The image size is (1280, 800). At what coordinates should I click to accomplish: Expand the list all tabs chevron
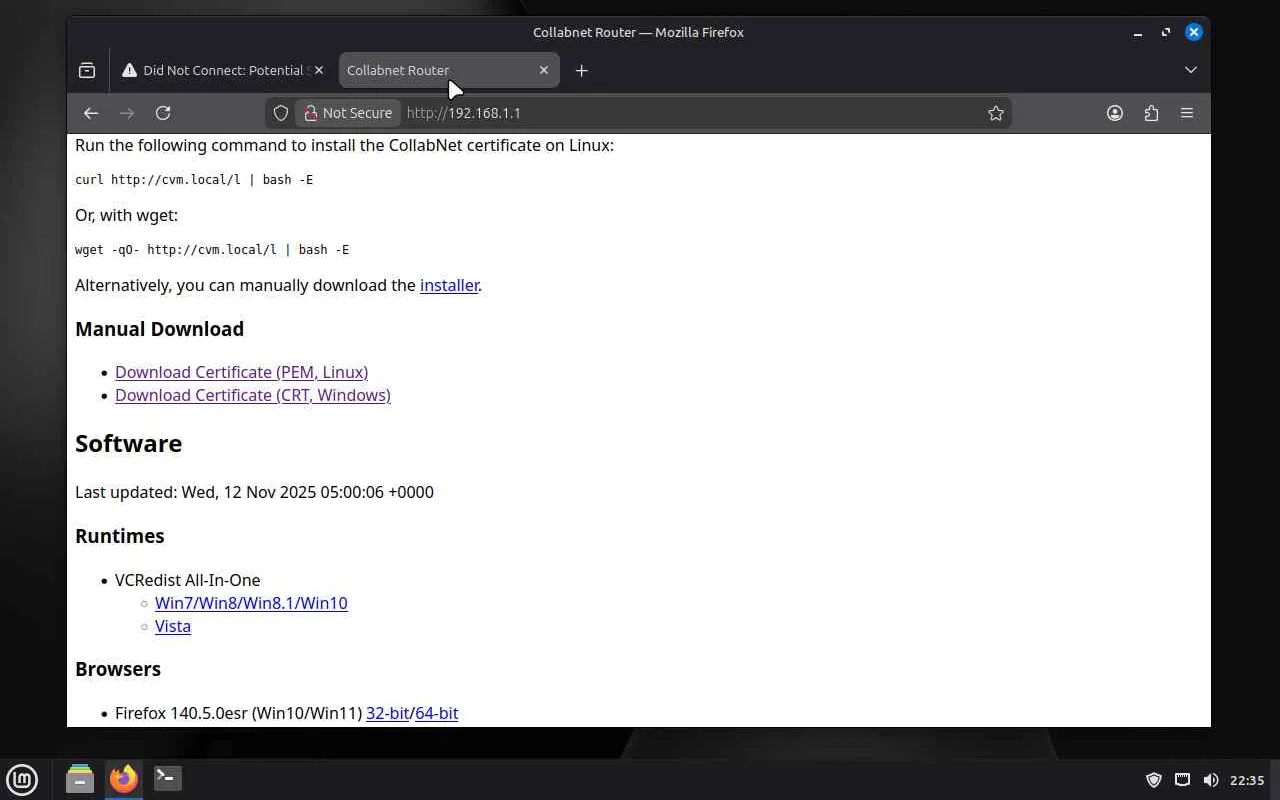1191,70
